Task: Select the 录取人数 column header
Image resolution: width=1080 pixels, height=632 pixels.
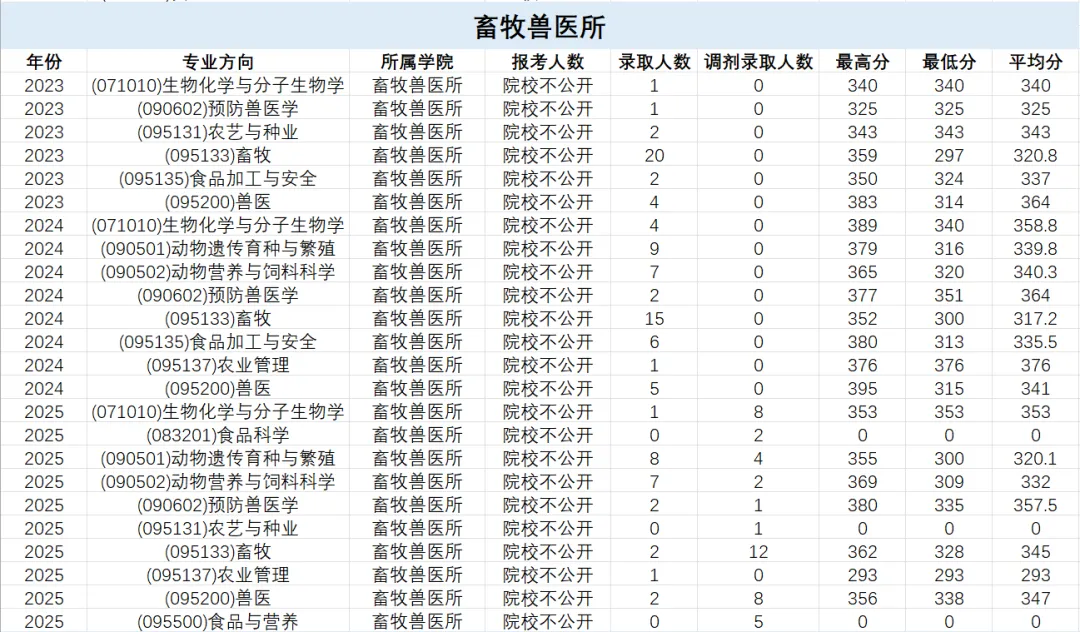Action: pyautogui.click(x=654, y=62)
